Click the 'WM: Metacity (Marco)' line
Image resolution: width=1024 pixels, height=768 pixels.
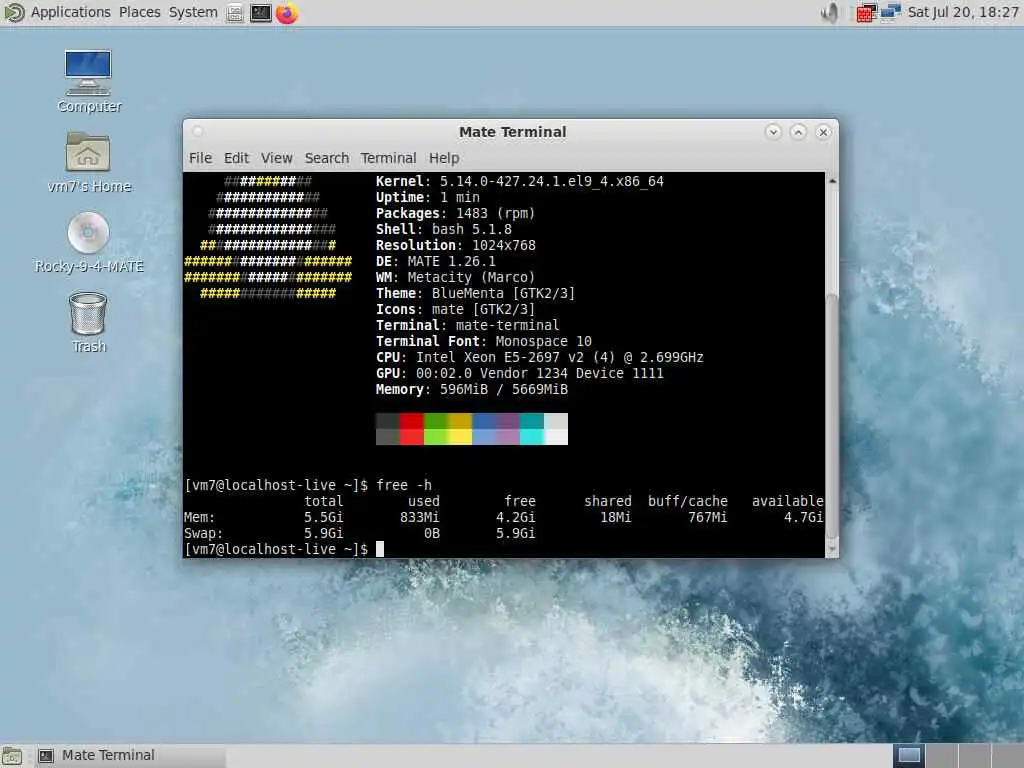(455, 277)
